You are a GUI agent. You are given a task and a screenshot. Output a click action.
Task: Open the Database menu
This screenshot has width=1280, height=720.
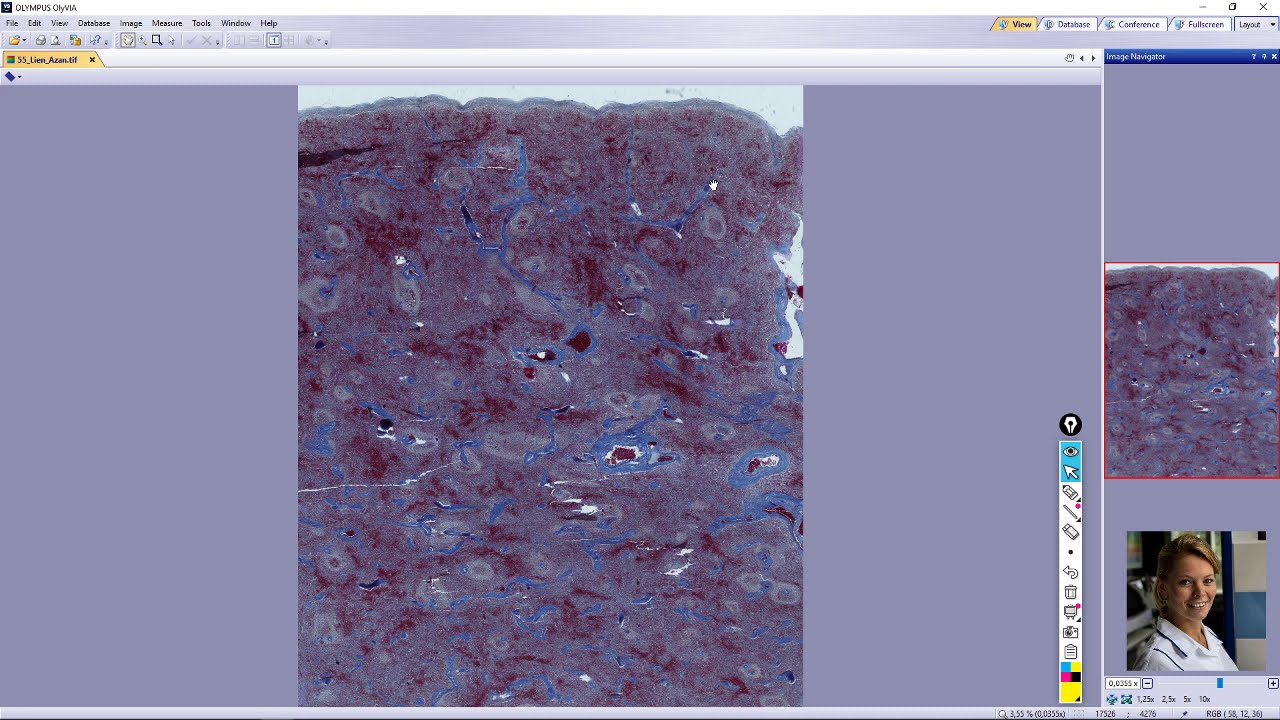(94, 23)
